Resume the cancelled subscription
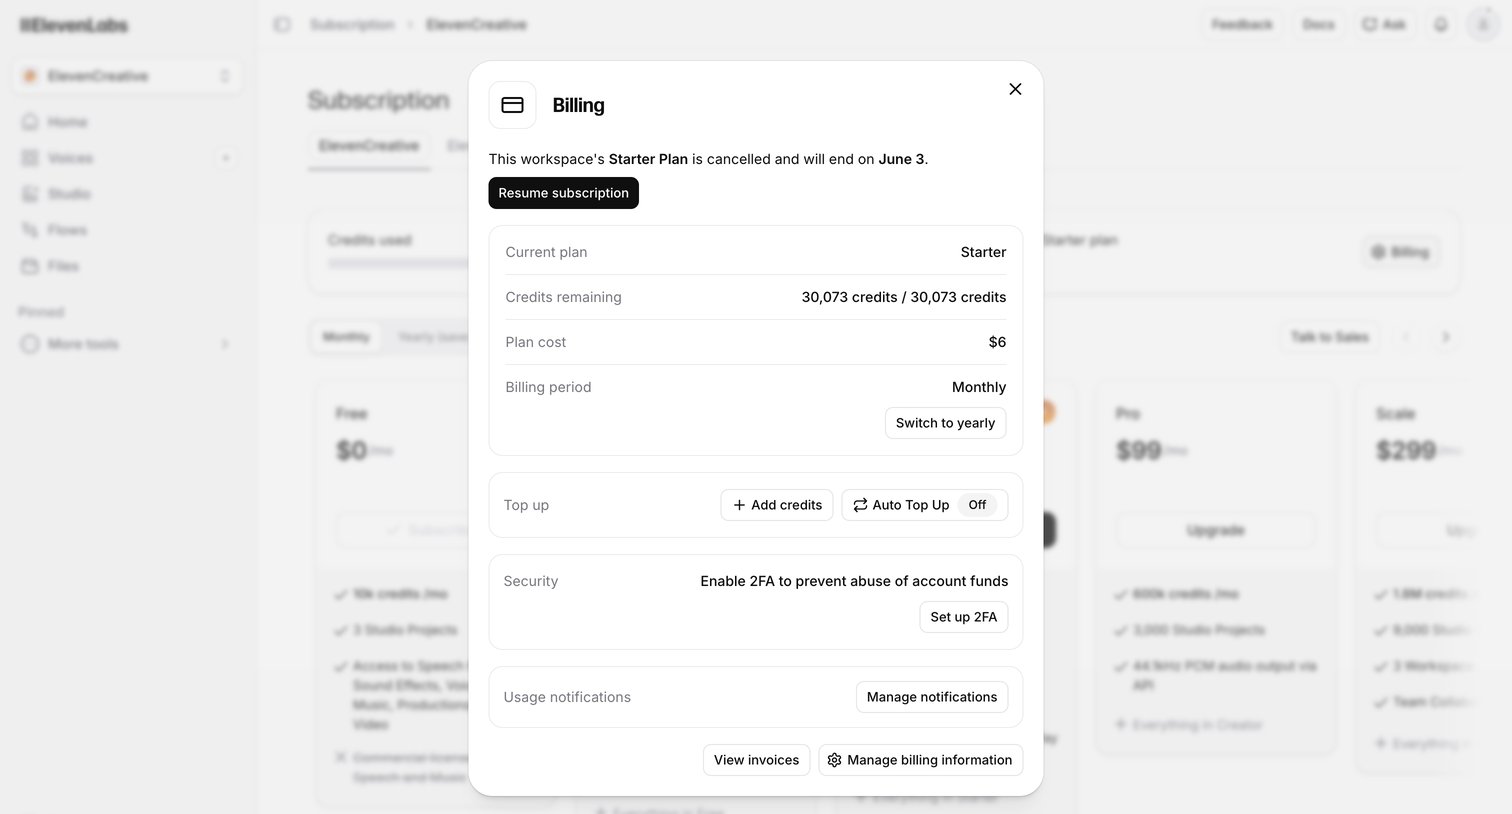1512x814 pixels. [563, 193]
